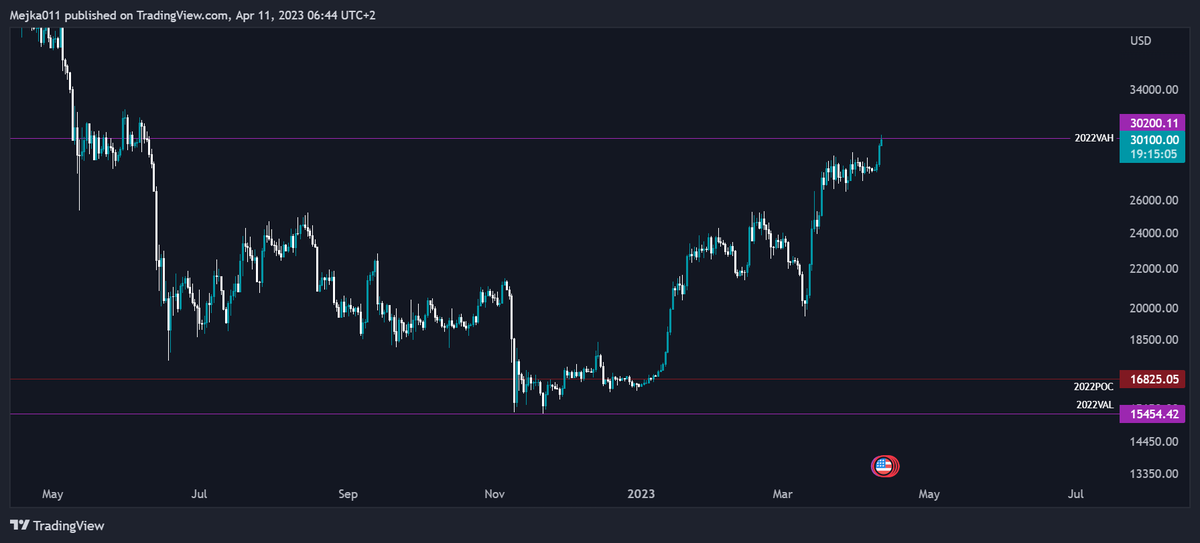Click the 2023 label on time axis
This screenshot has height=543, width=1200.
click(641, 494)
